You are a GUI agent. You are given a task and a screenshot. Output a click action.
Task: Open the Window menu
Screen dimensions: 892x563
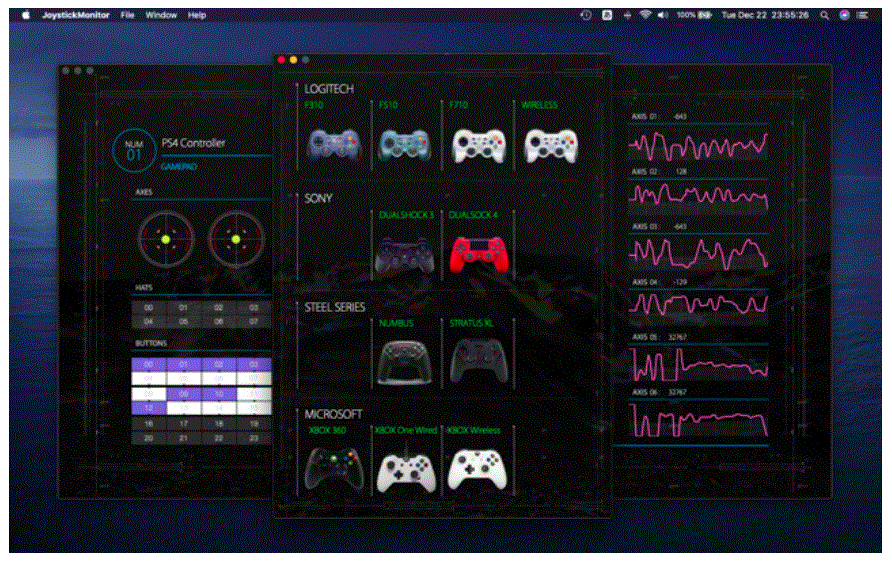(161, 15)
